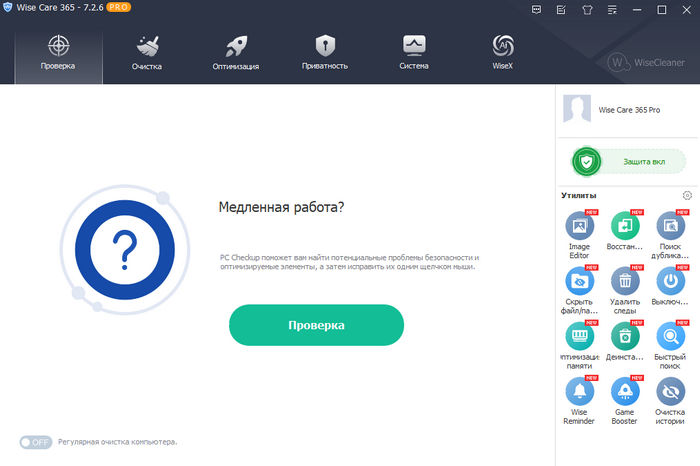
Task: Launch the Game Booster utility
Action: point(626,392)
